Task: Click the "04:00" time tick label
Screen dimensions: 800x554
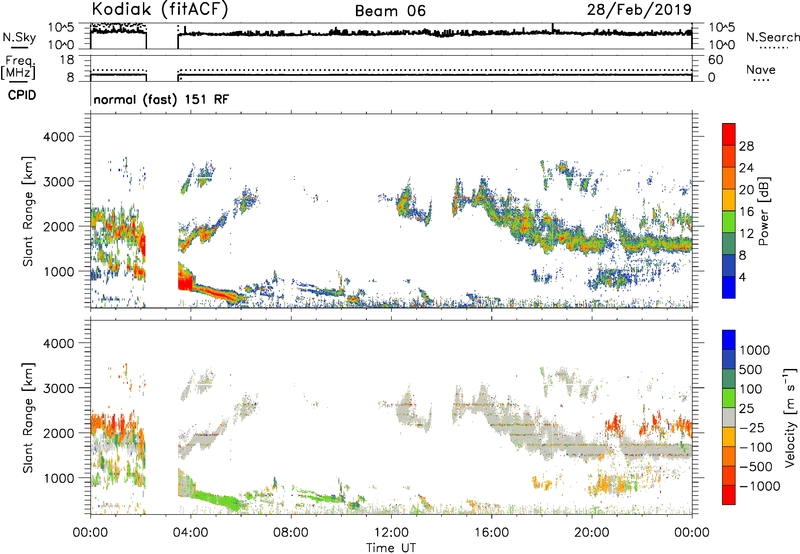Action: coord(190,533)
